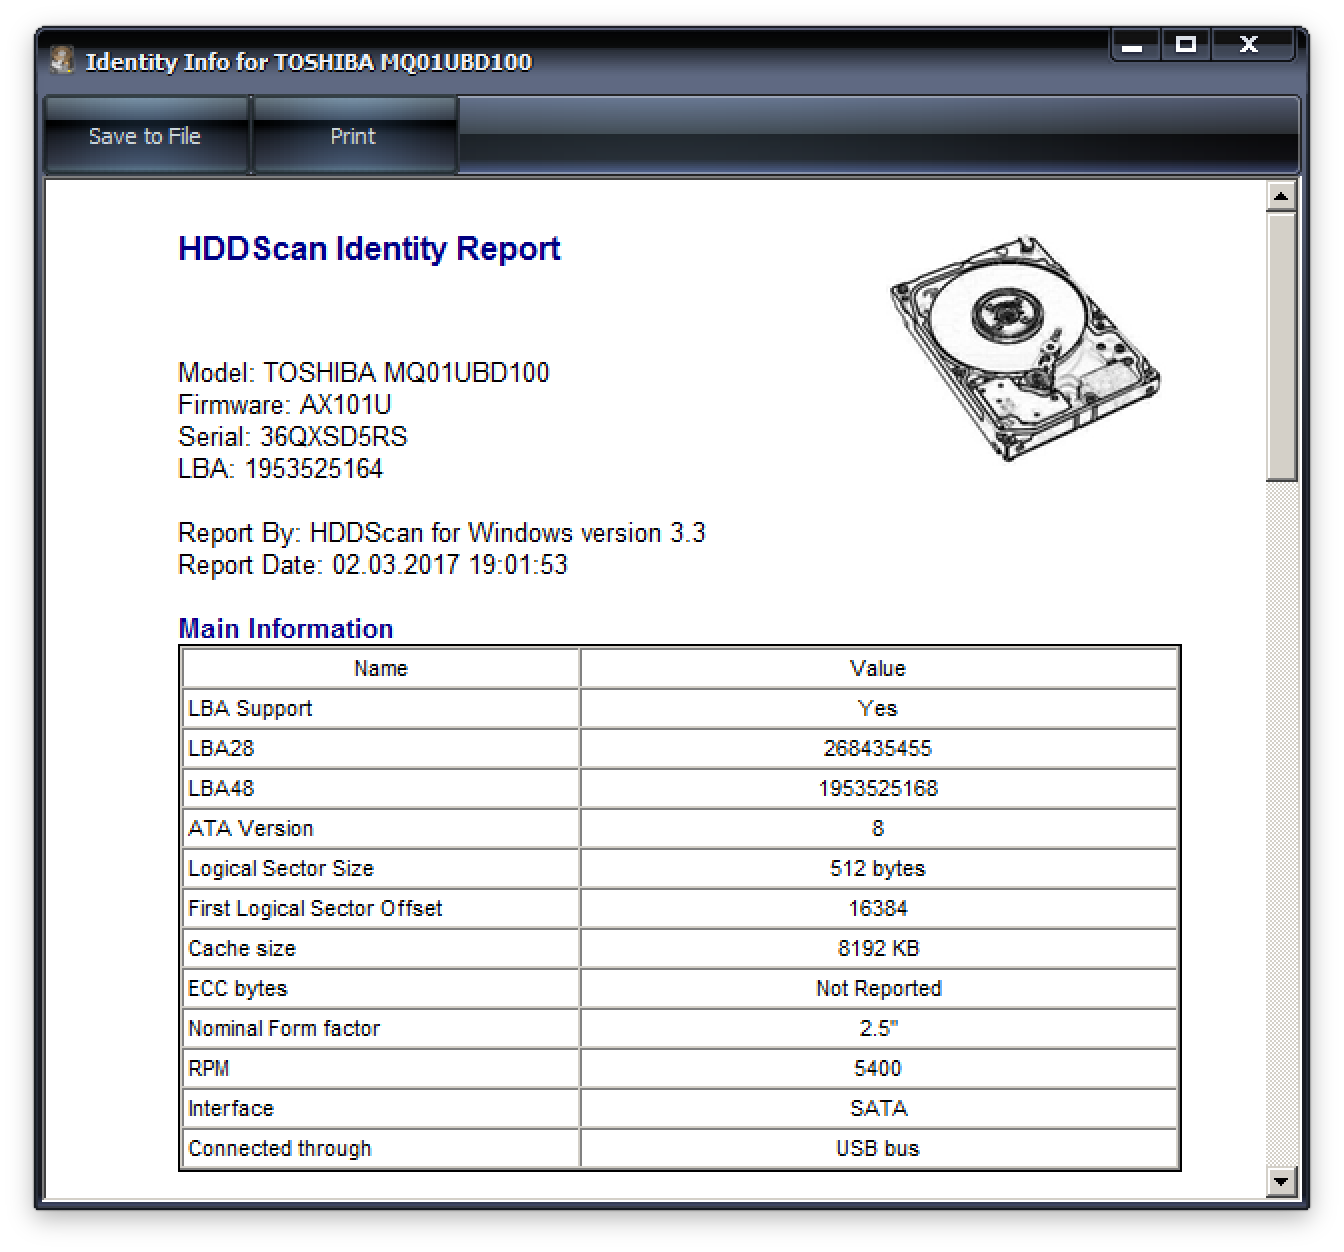The height and width of the screenshot is (1252, 1344).
Task: Minimize the Identity Info window
Action: [1134, 45]
